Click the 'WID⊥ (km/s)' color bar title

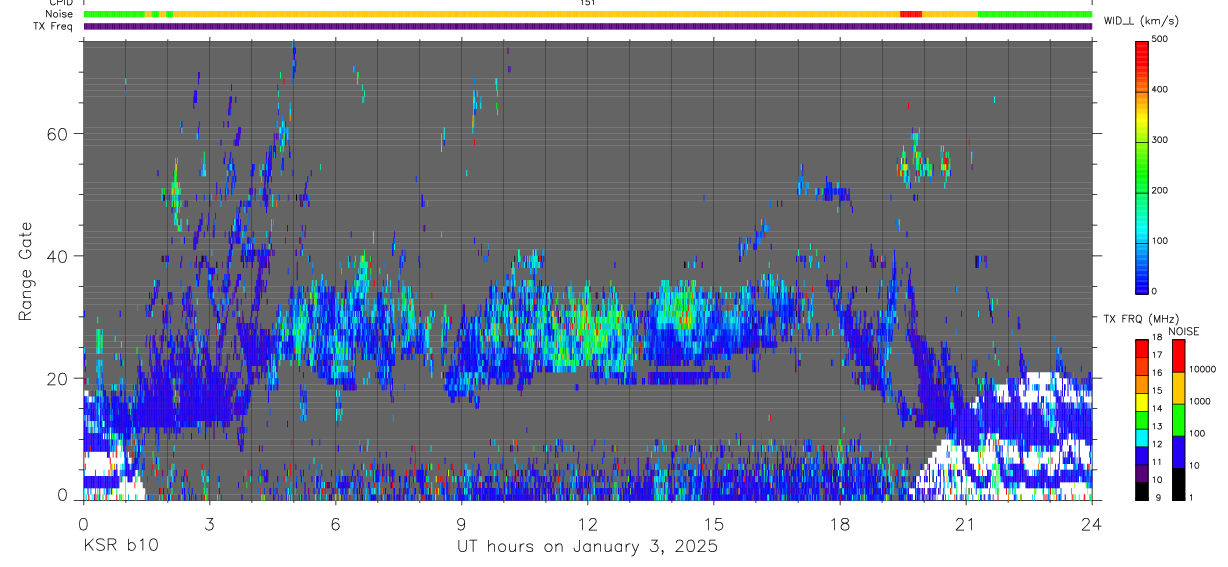(1141, 20)
